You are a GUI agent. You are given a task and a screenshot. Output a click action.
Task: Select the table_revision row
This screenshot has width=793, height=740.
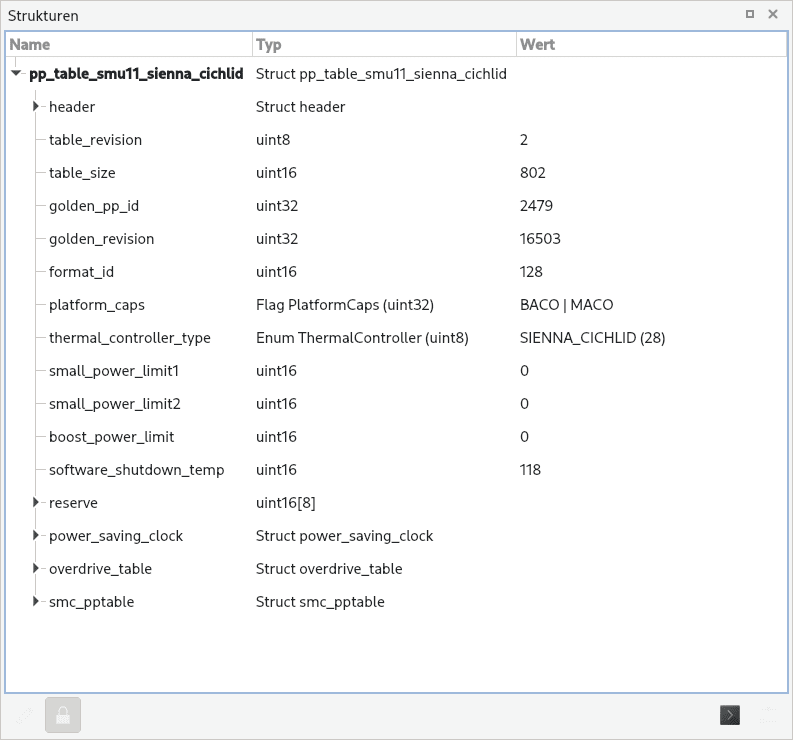pos(396,140)
